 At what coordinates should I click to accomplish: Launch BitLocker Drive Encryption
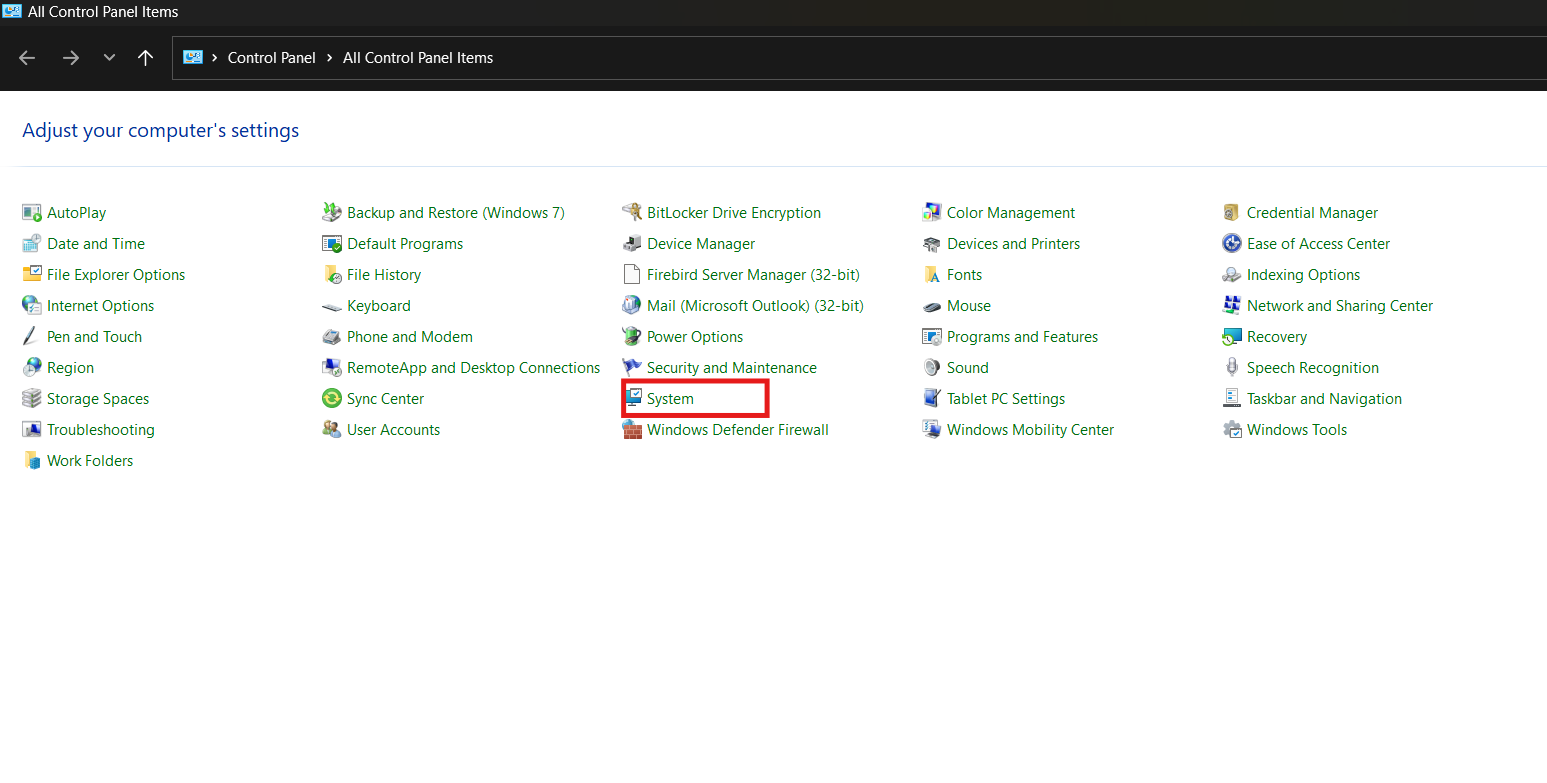pos(734,212)
